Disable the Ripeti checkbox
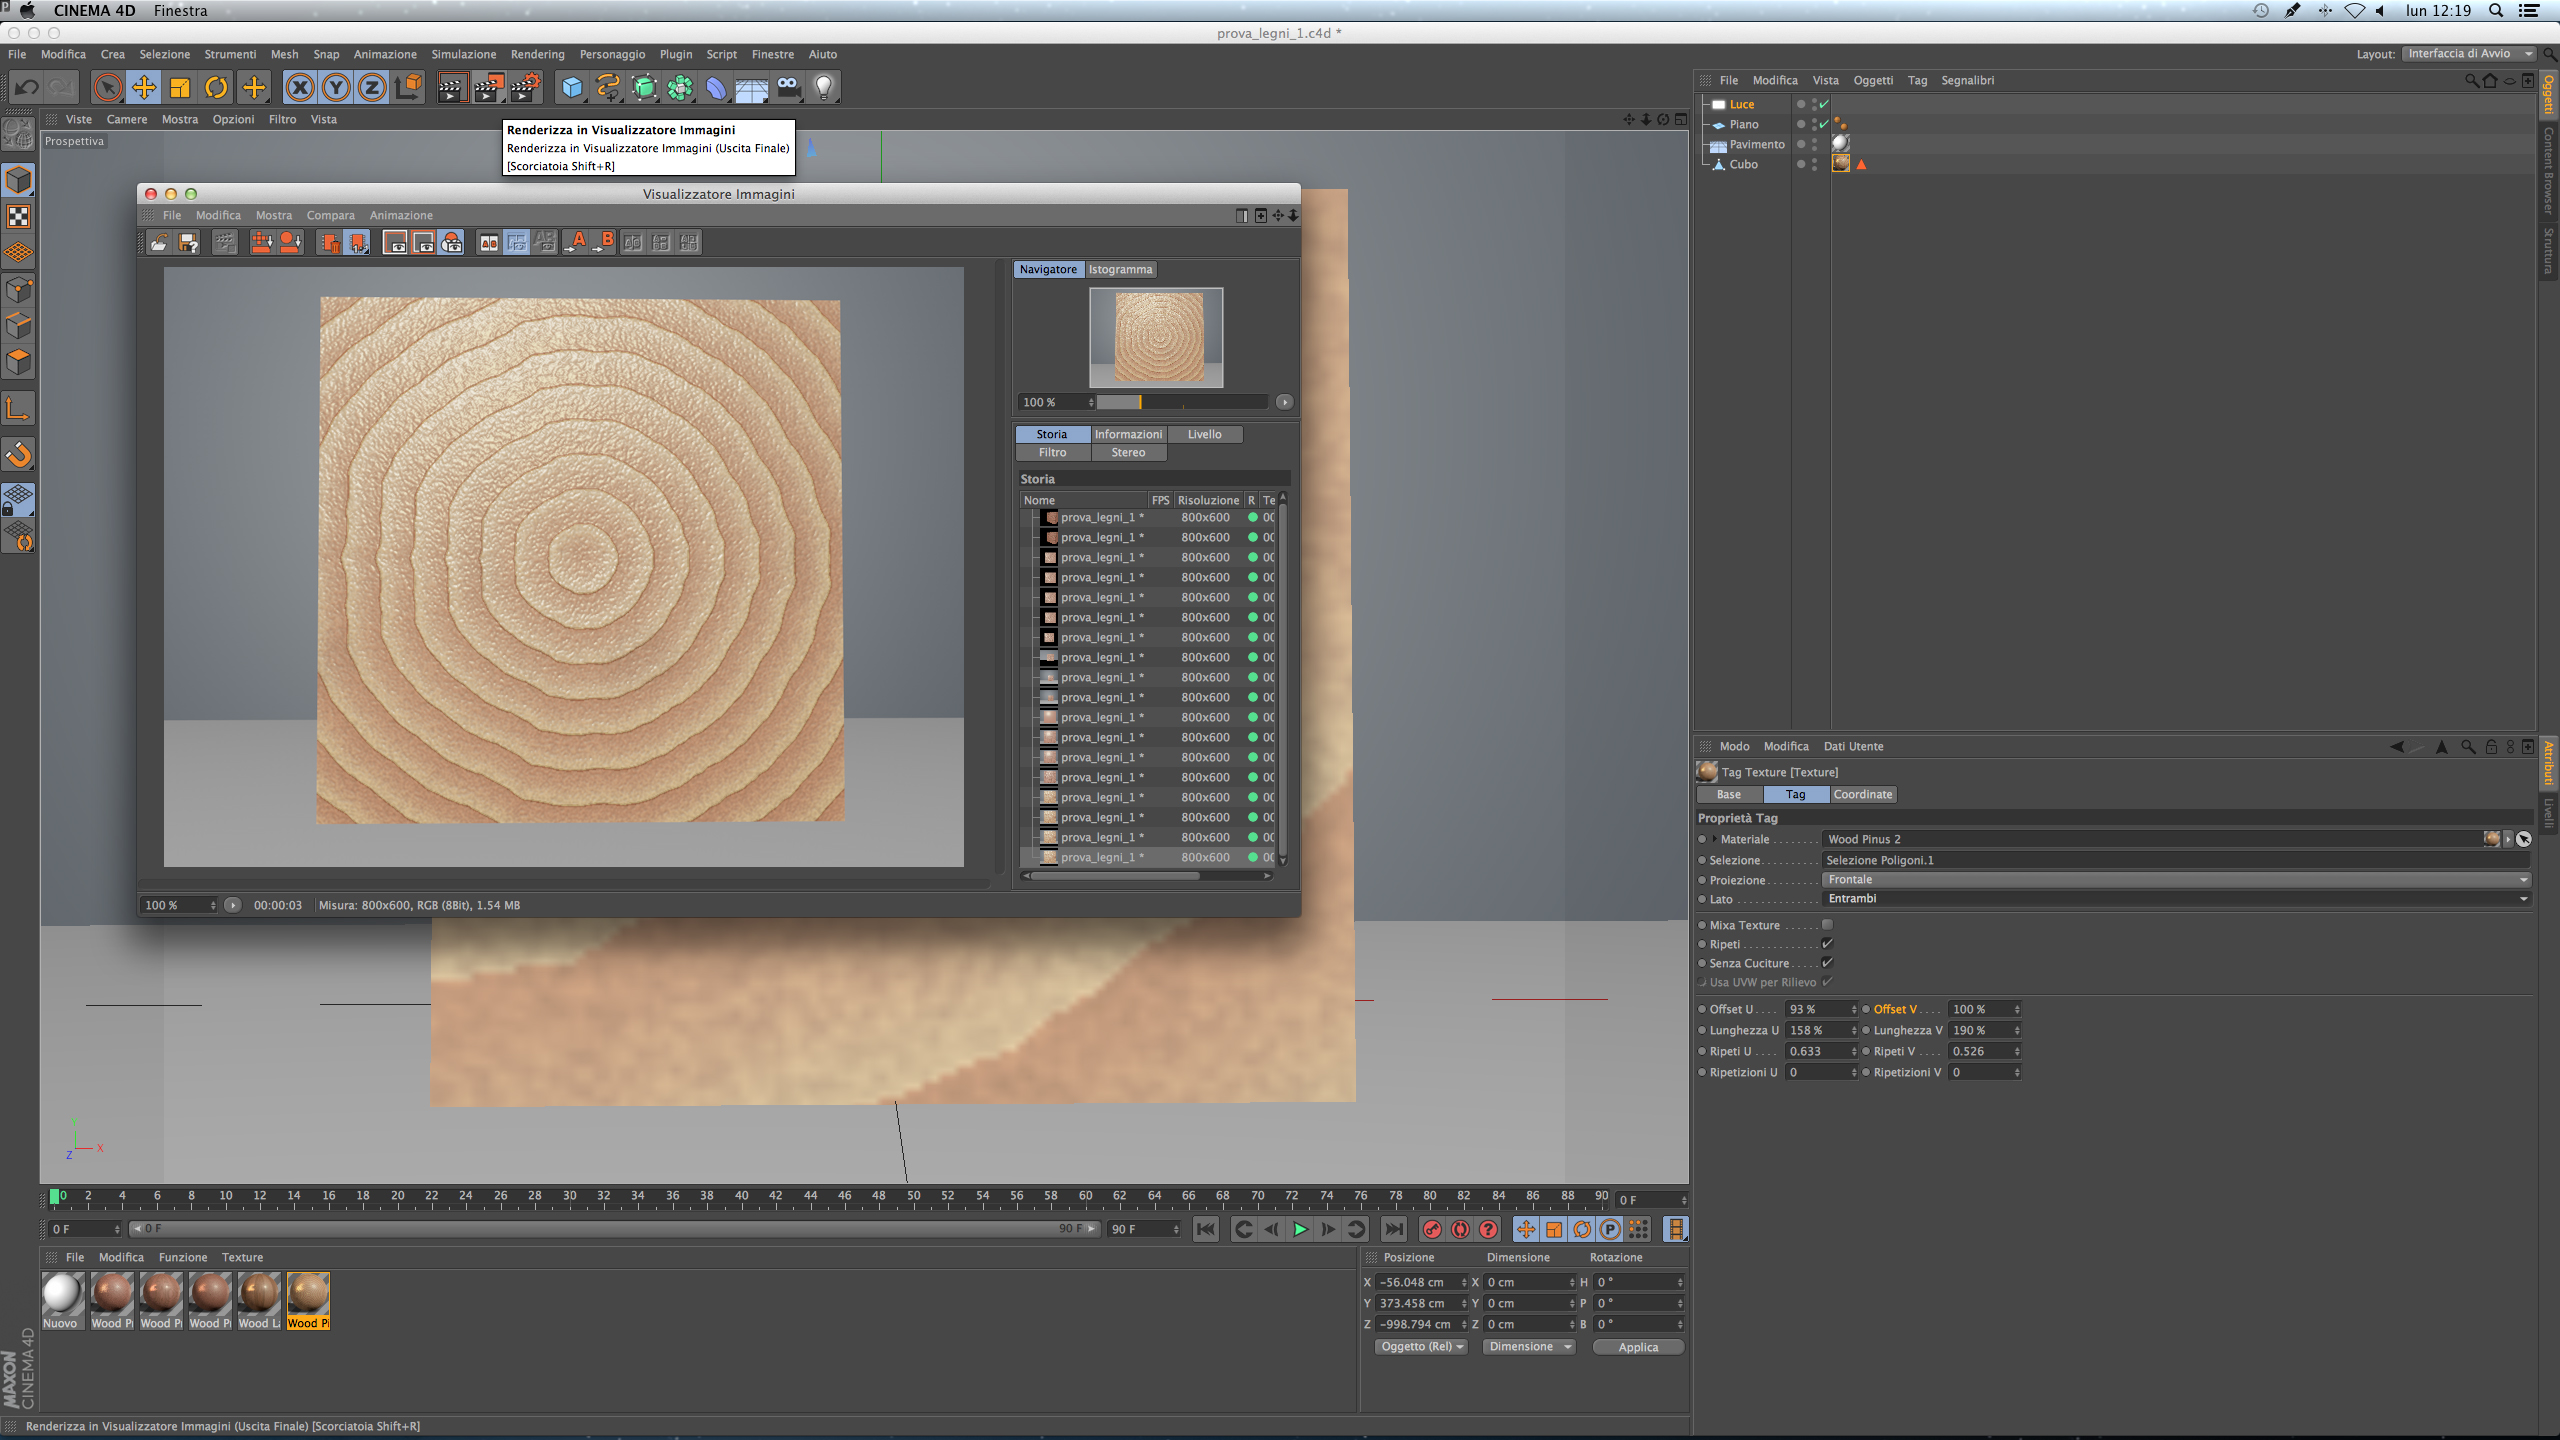This screenshot has height=1440, width=2560. click(x=1827, y=944)
